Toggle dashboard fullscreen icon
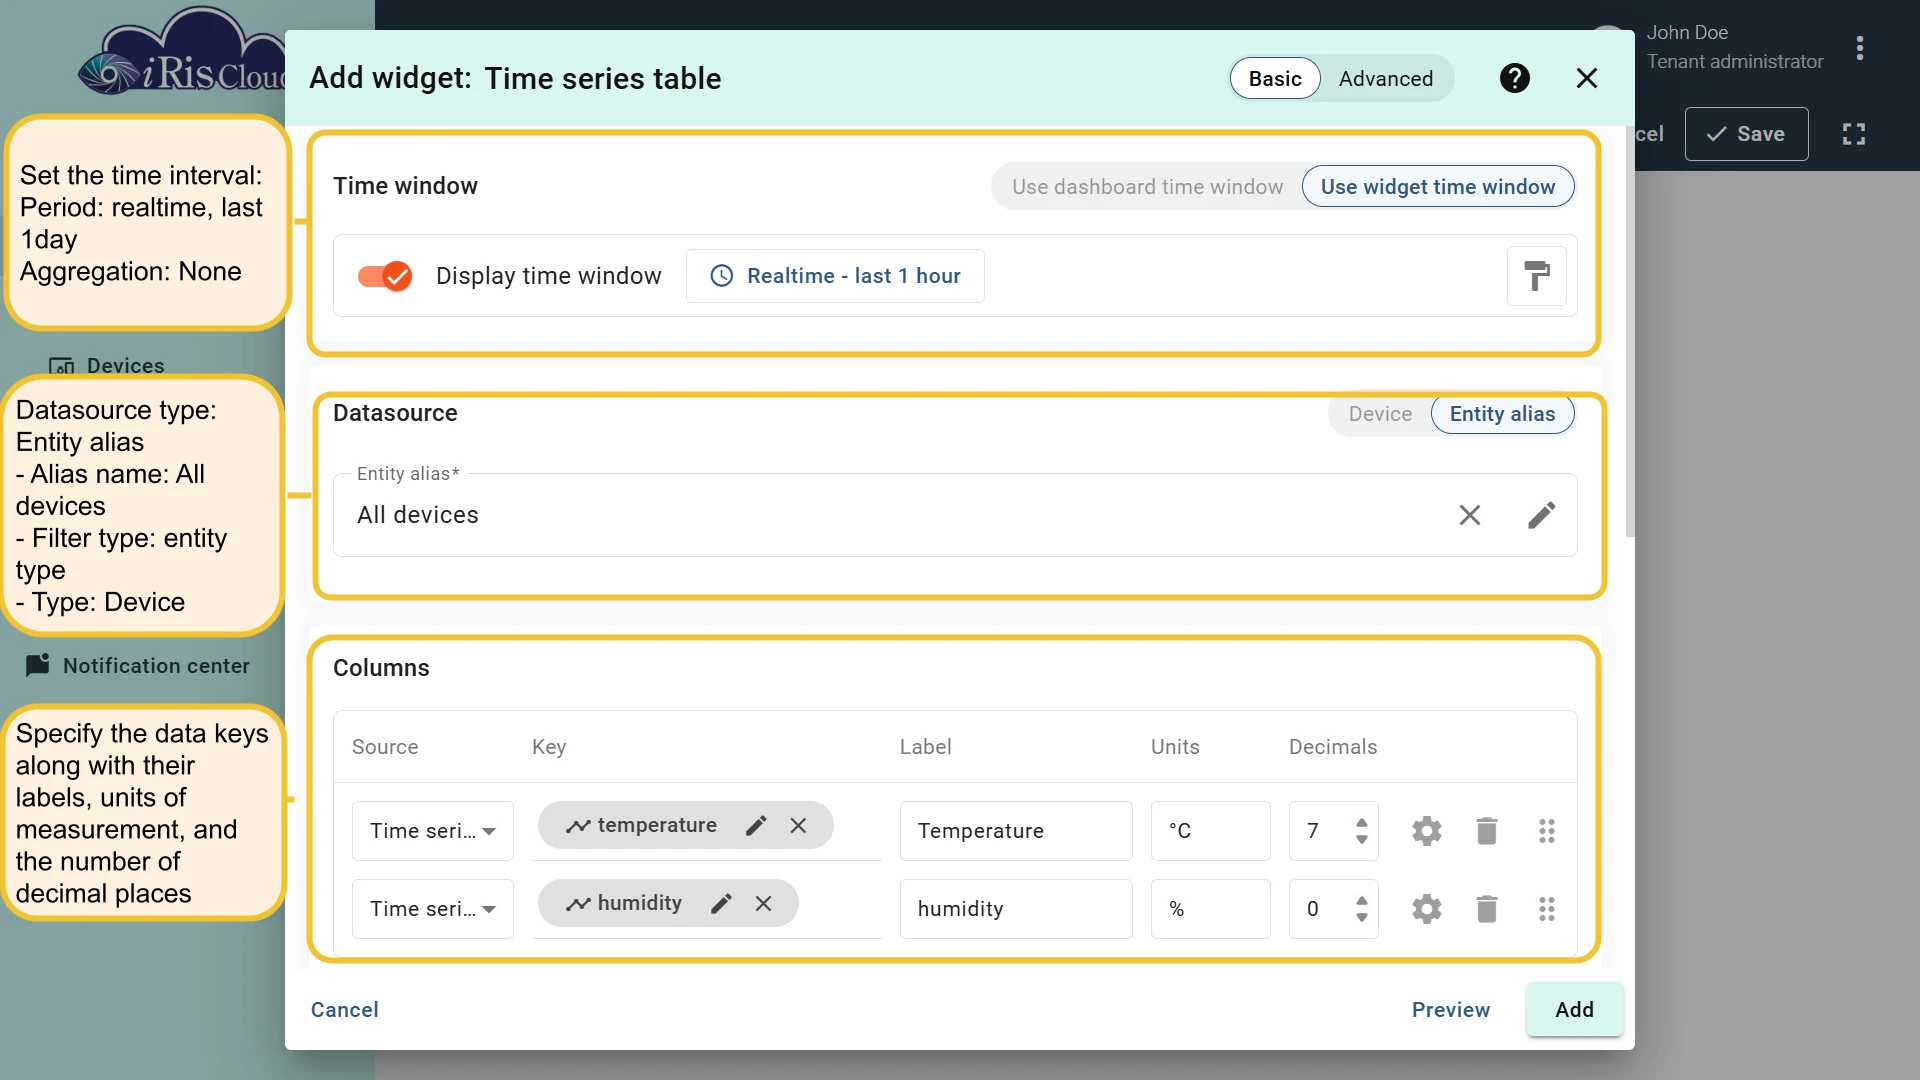The width and height of the screenshot is (1920, 1080). pos(1854,134)
